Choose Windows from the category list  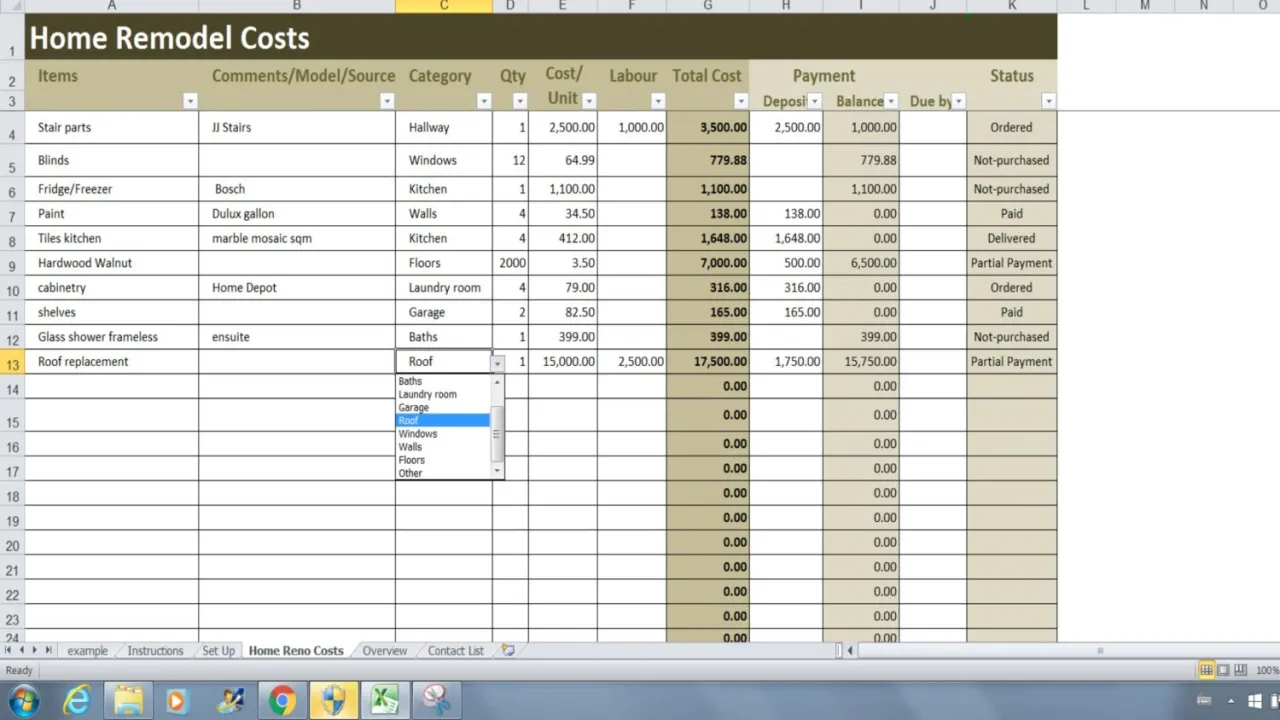point(418,434)
